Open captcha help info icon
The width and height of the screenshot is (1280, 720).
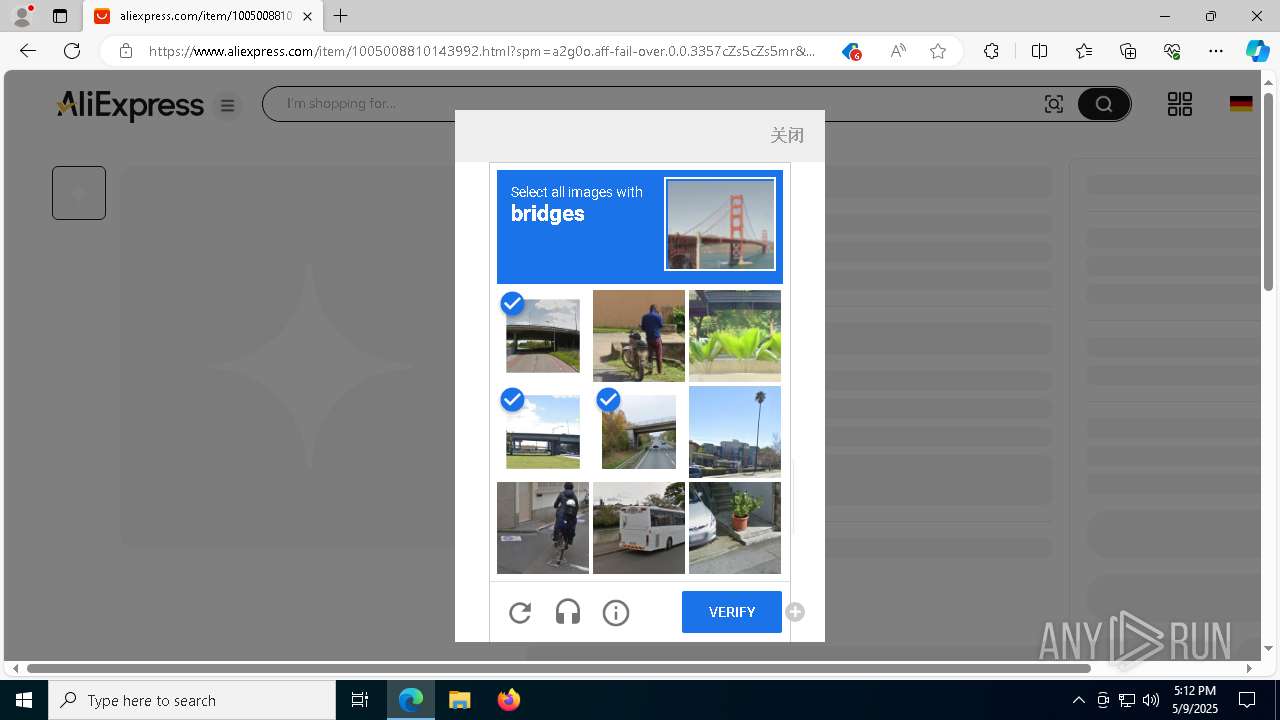616,612
